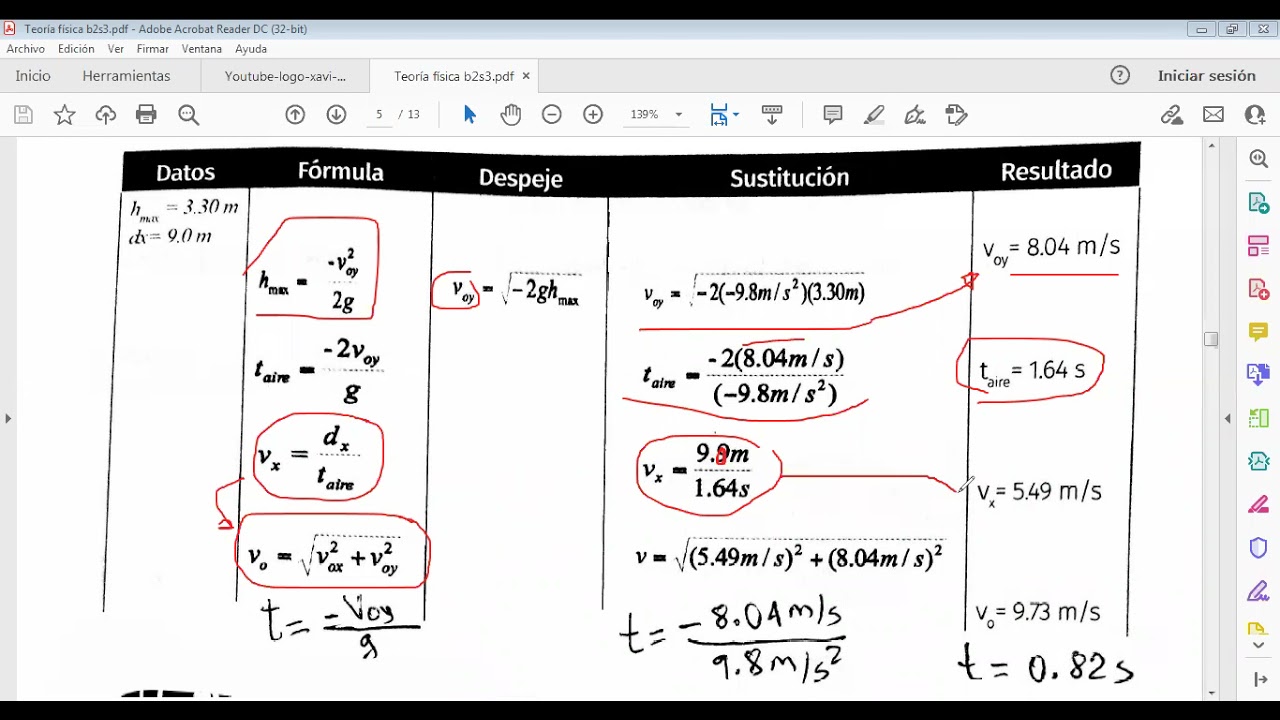Open Combine Files tool in right pane
This screenshot has height=720, width=1280.
1258,375
